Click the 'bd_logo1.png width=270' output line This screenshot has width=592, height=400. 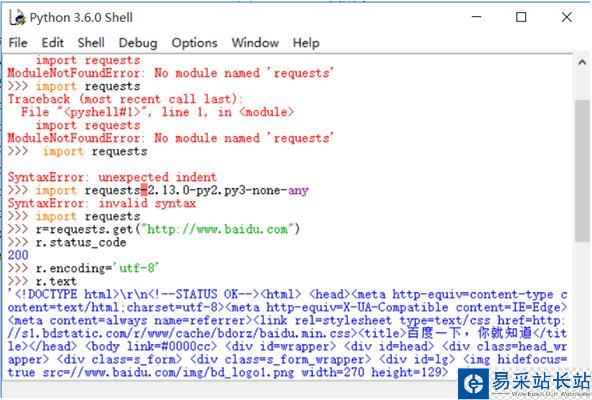228,372
